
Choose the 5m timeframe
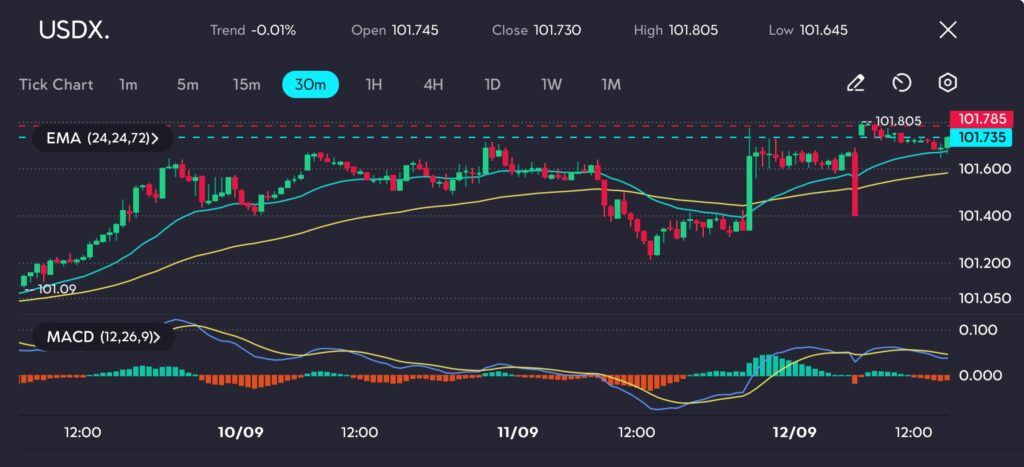click(188, 84)
